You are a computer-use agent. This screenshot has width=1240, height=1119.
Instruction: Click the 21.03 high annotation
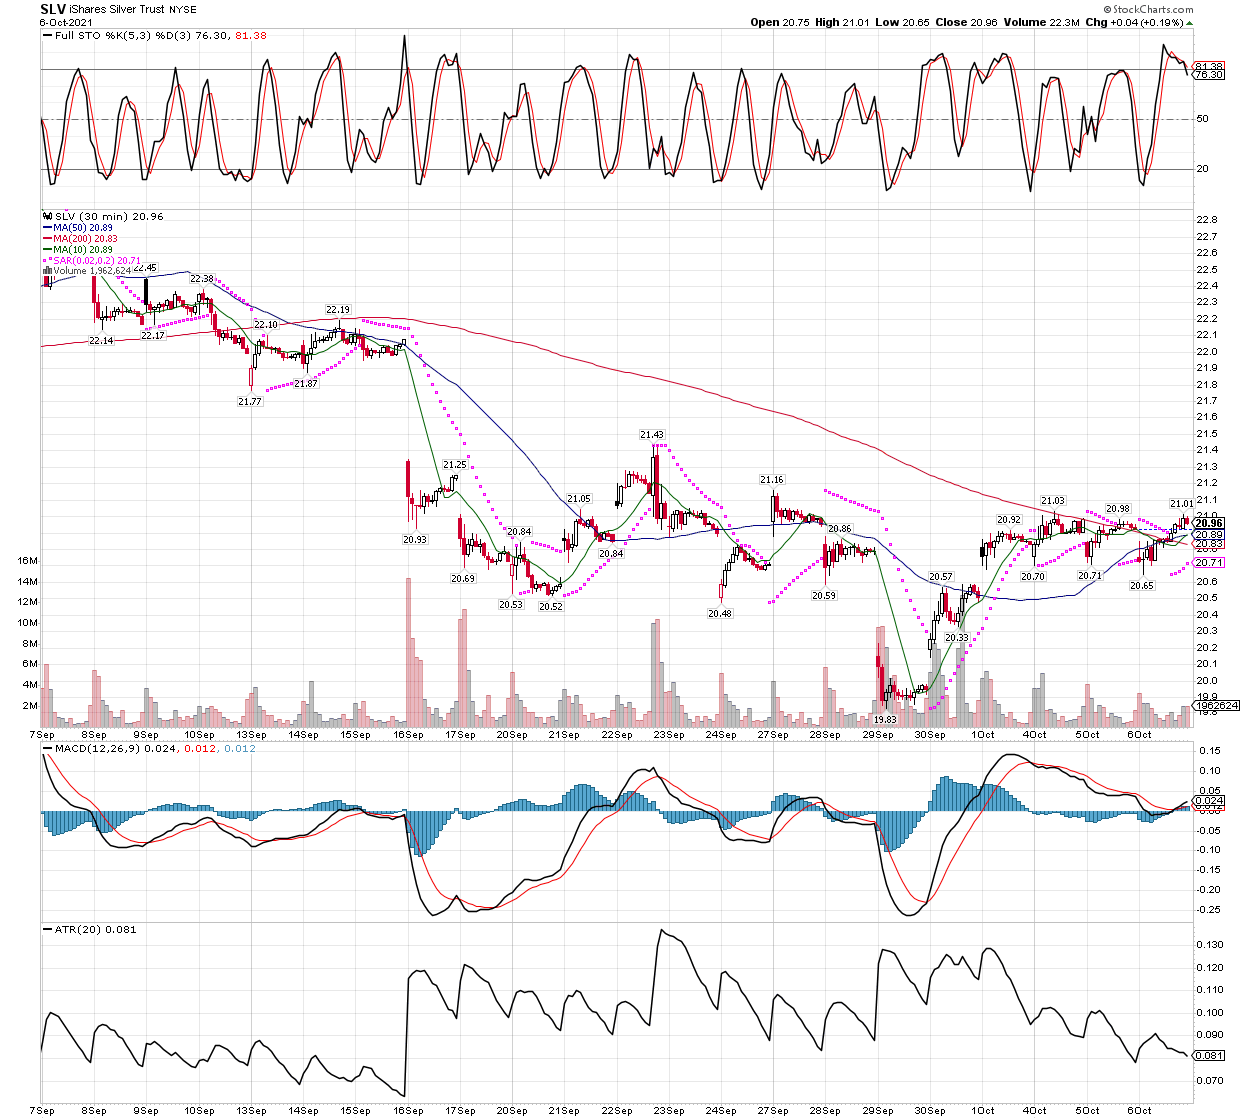[x=1053, y=501]
